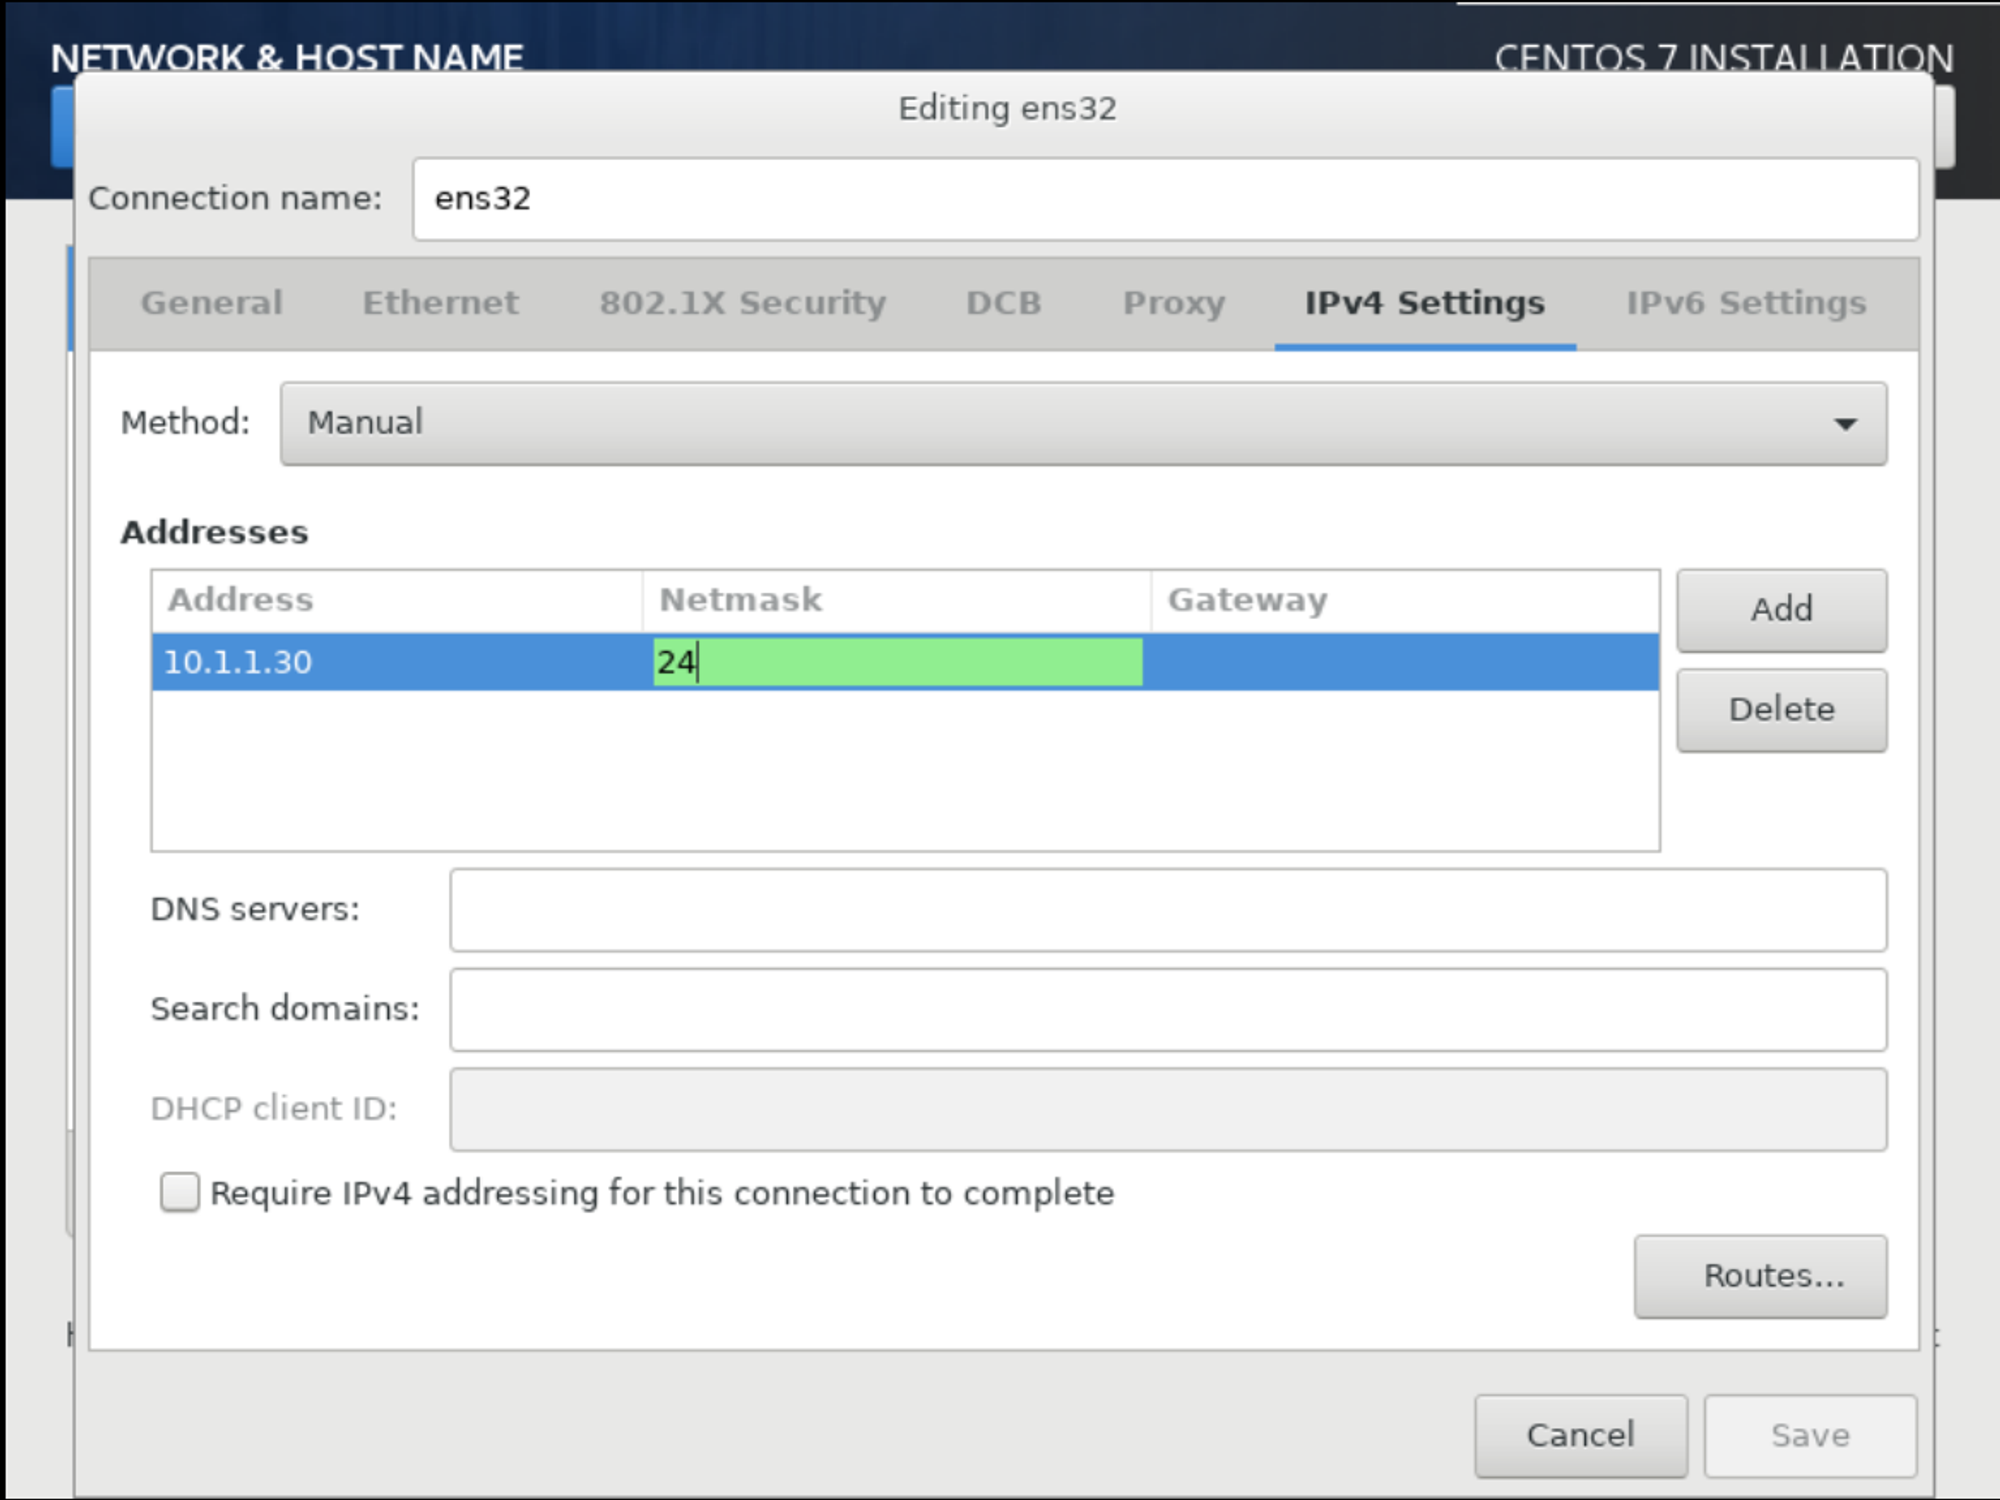Cancel editing the connection
The height and width of the screenshot is (1500, 2000).
tap(1580, 1435)
